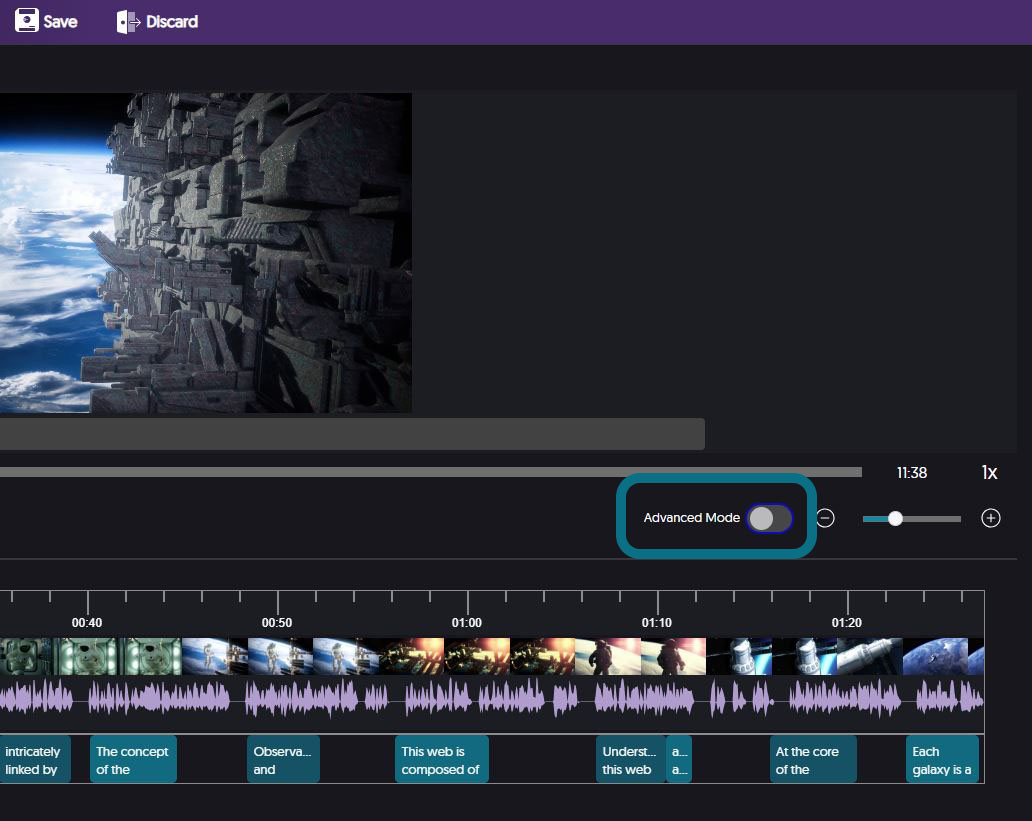
Task: Click the 11:38 duration display
Action: tap(911, 472)
